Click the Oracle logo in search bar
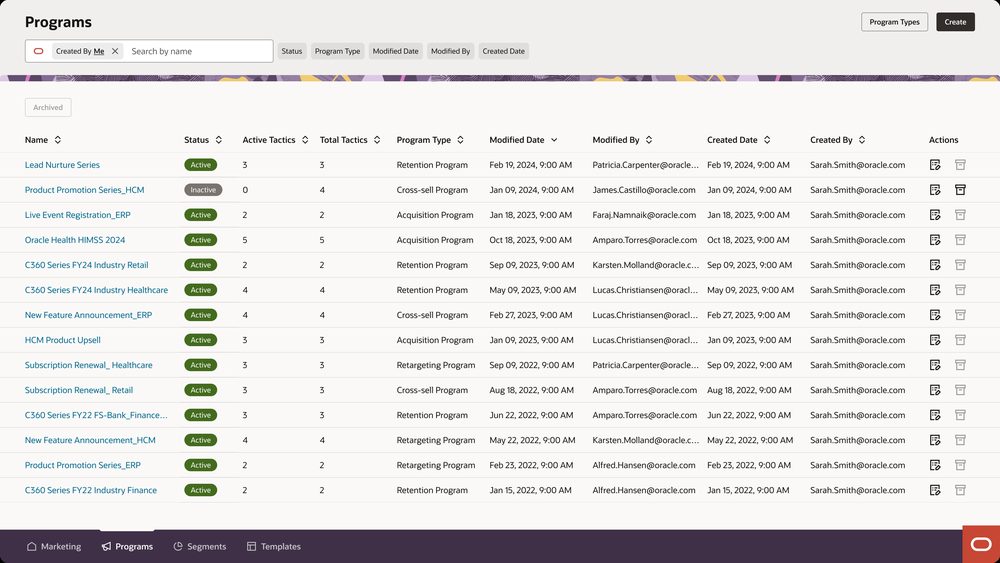The image size is (1000, 563). (38, 51)
